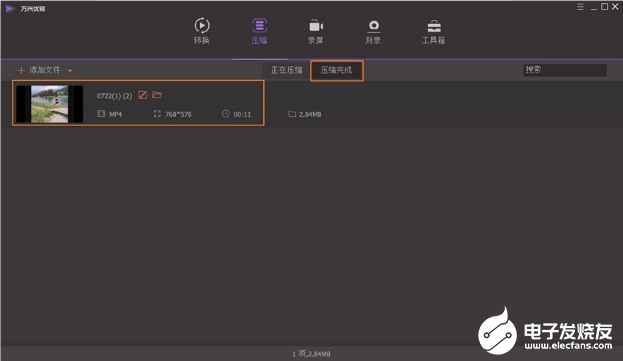Click the 2.84MB file size folder icon
623x361 pixels.
tap(292, 114)
